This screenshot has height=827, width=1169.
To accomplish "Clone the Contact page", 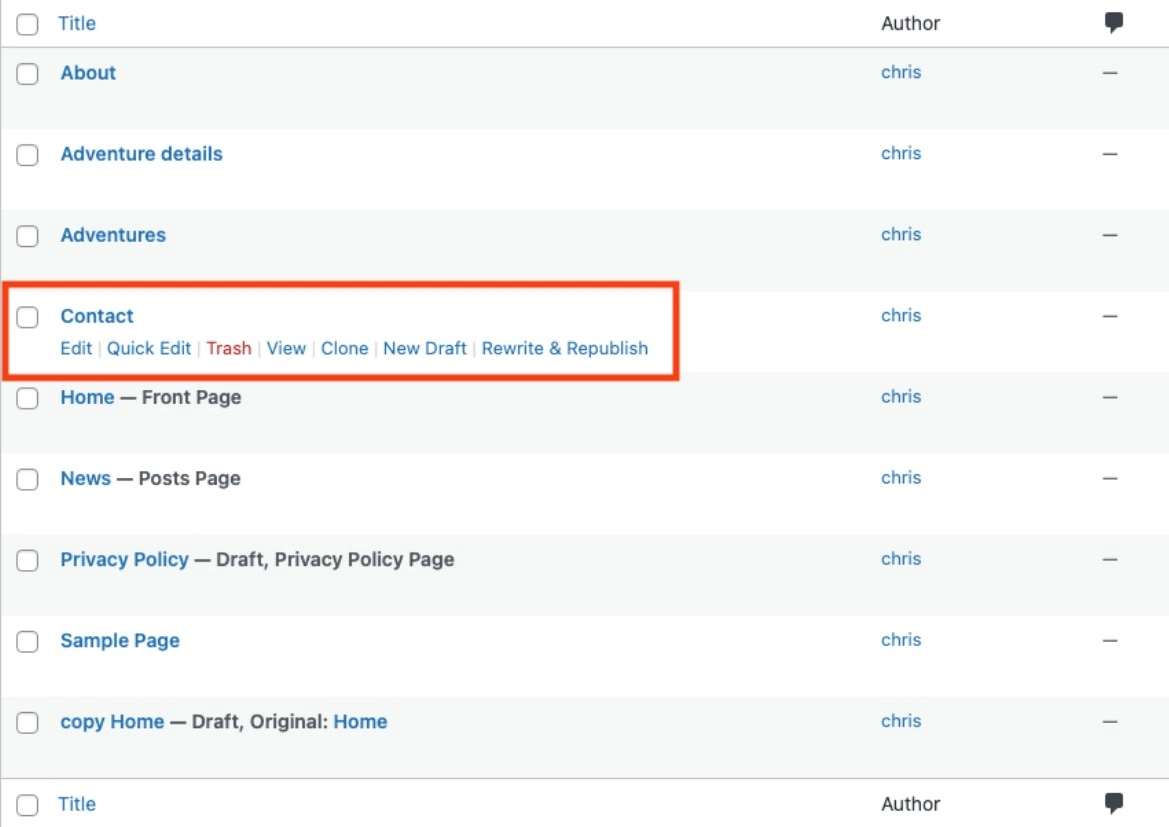I will [x=344, y=348].
